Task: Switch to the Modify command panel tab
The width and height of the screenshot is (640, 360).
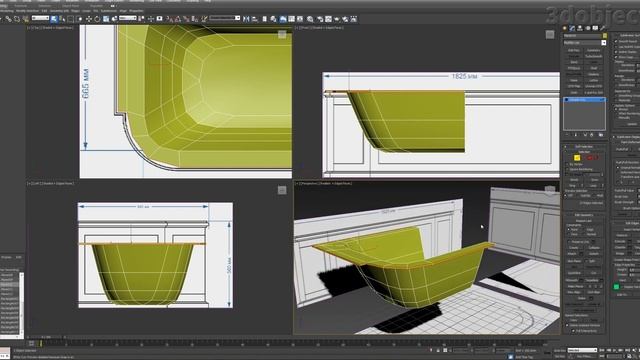Action: (572, 28)
